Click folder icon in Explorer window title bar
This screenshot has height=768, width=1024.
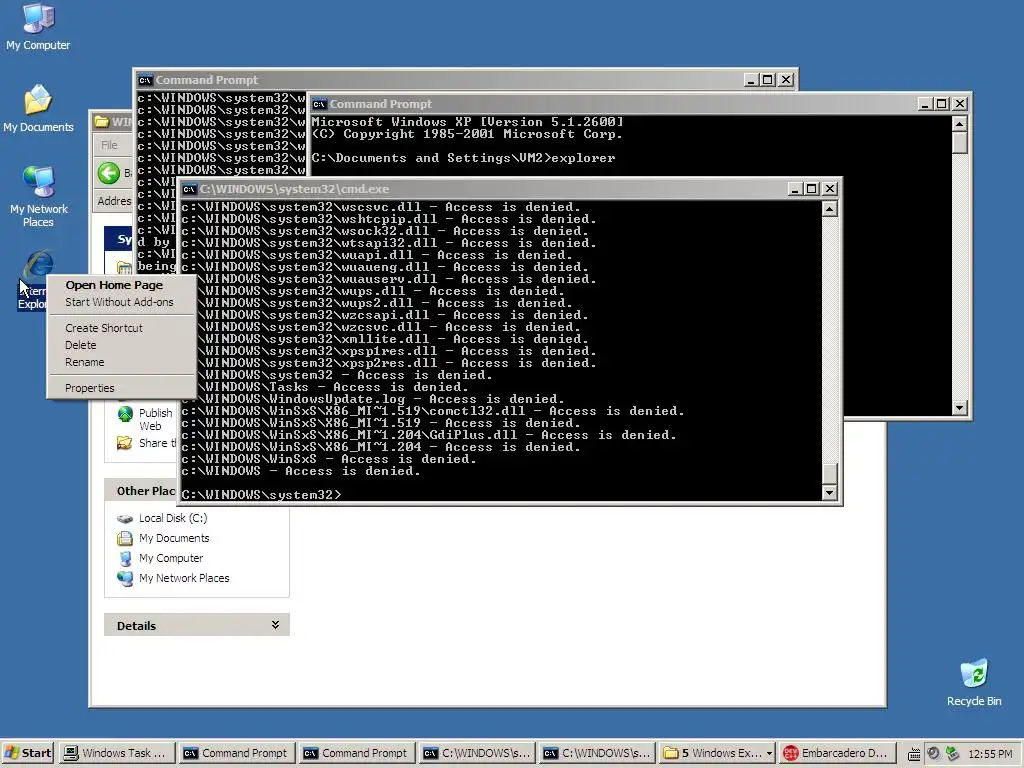[101, 121]
